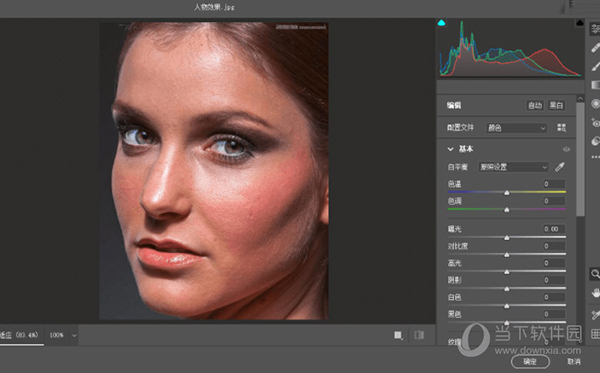Screen dimensions: 600x373
Task: Click the 曝光 0.00 value field
Action: (x=554, y=229)
